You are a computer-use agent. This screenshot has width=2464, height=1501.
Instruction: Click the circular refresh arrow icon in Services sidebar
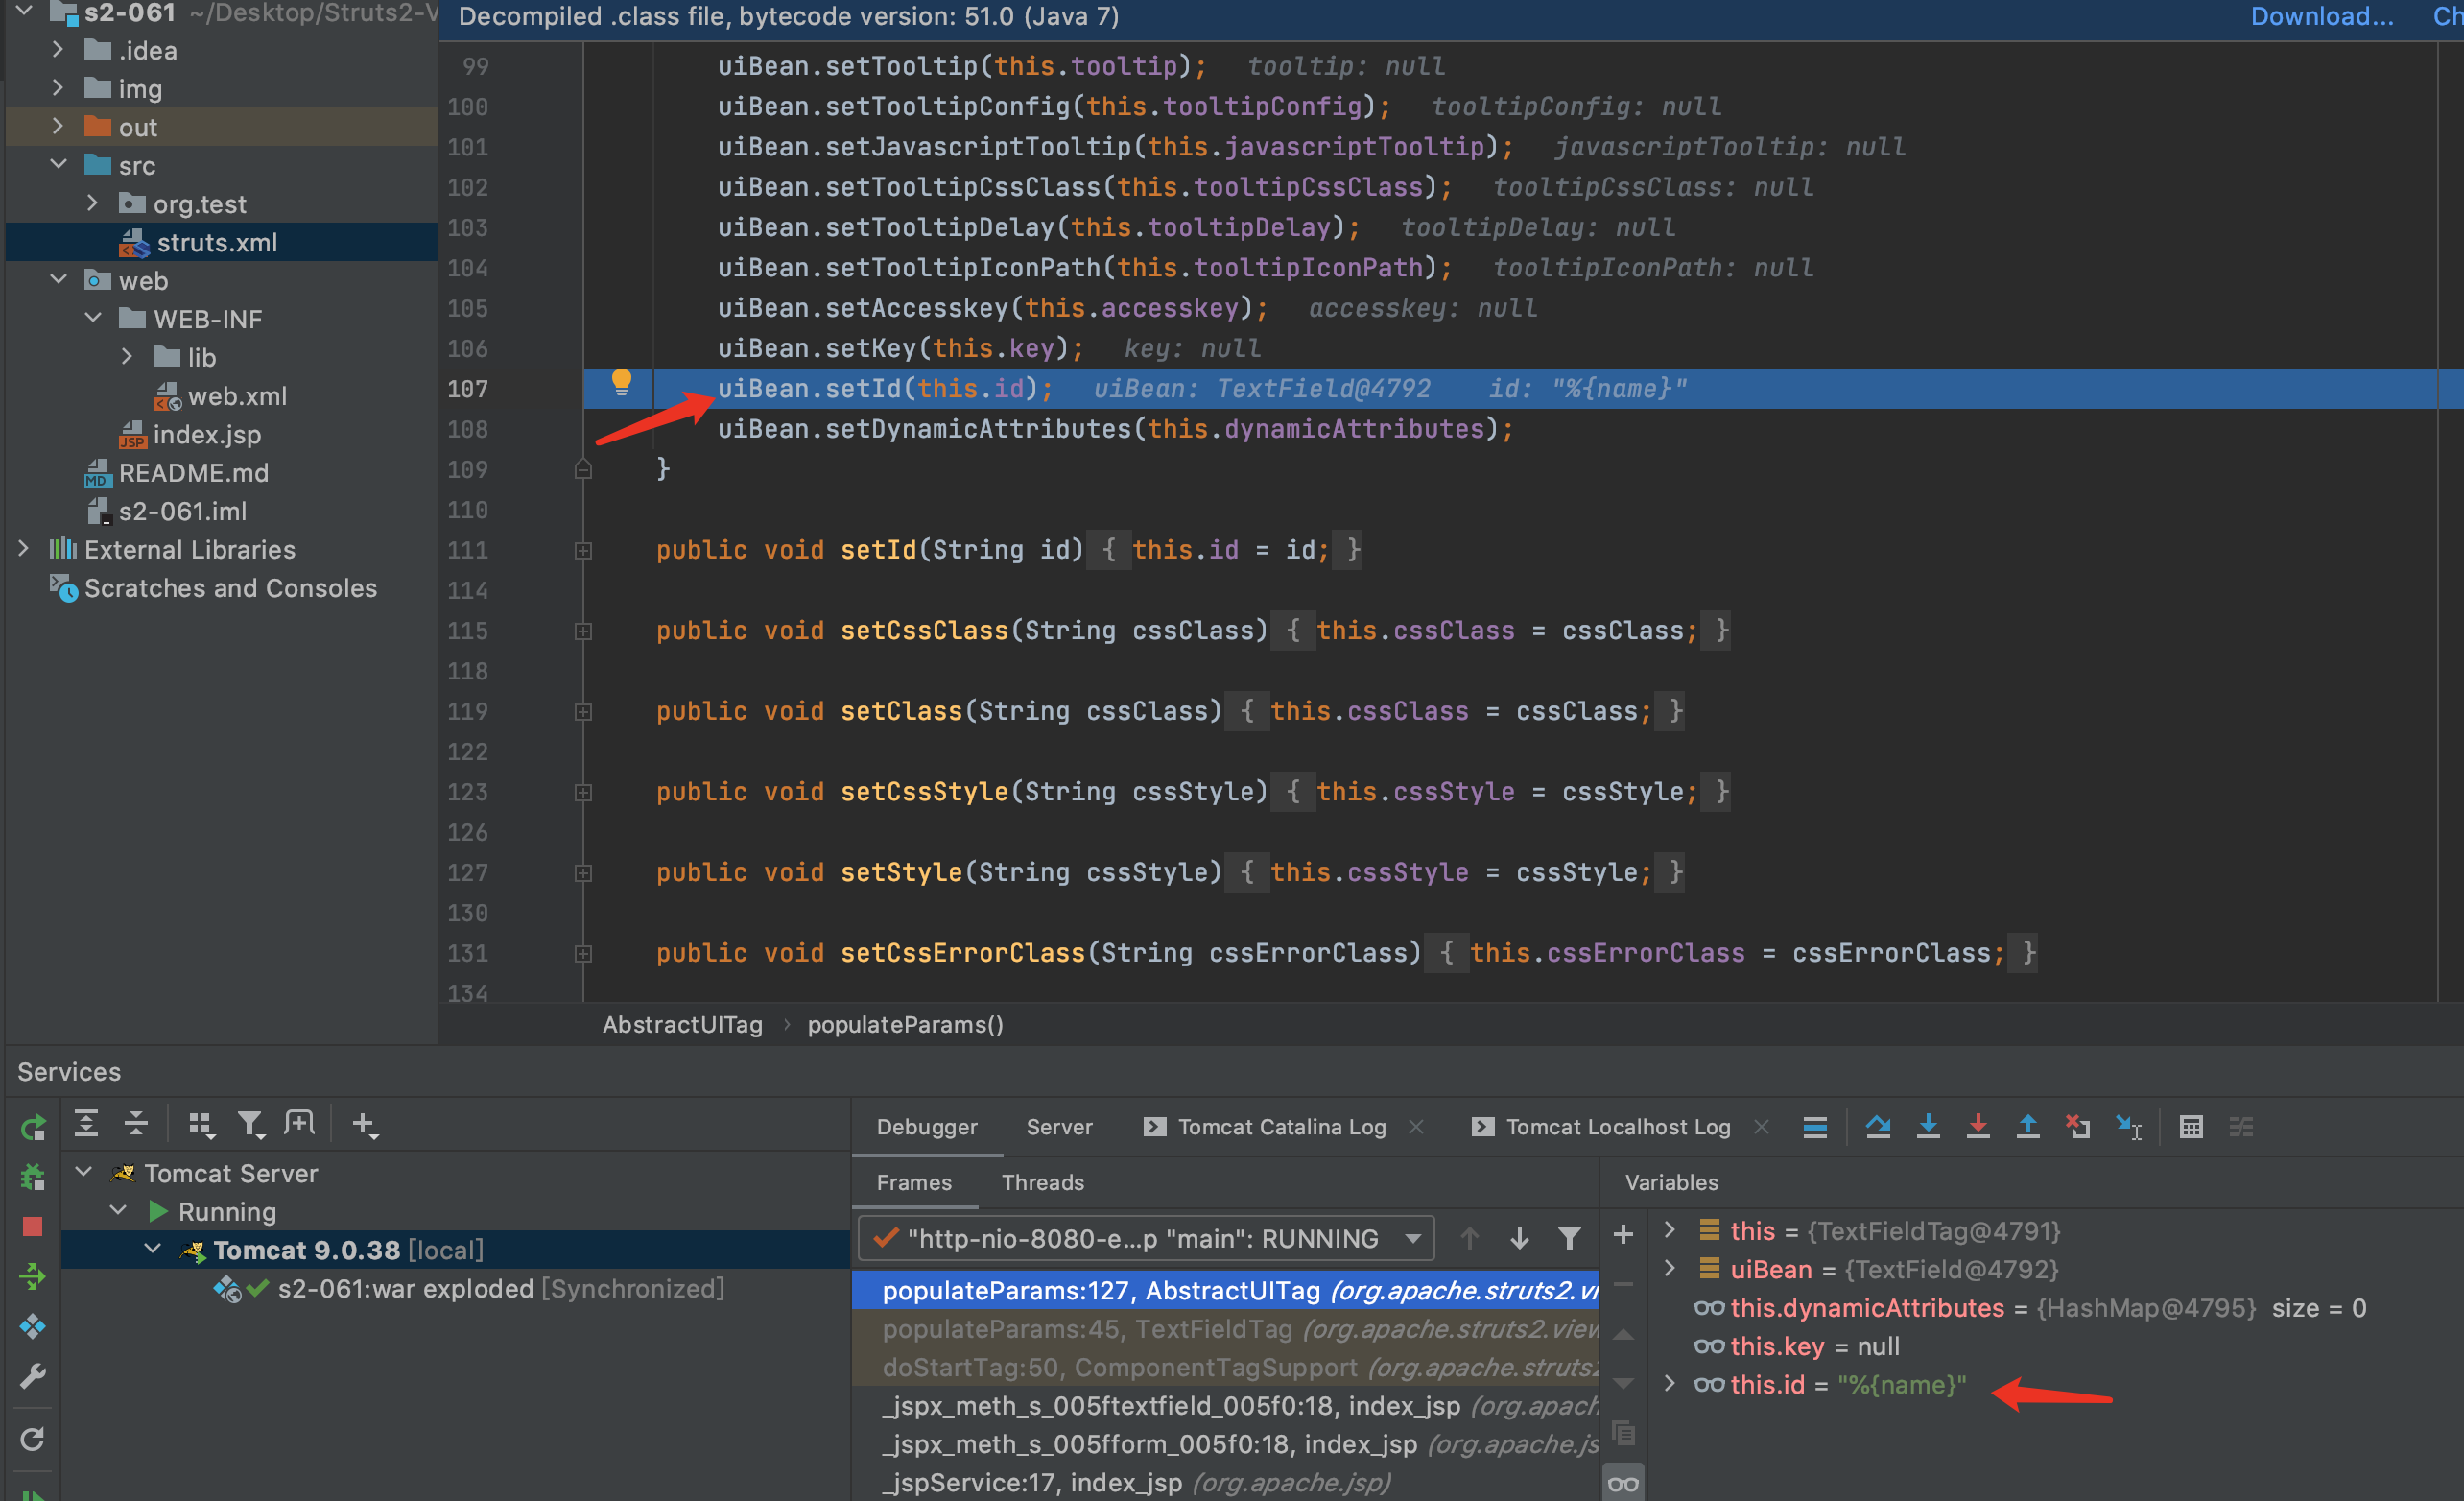click(x=33, y=1439)
